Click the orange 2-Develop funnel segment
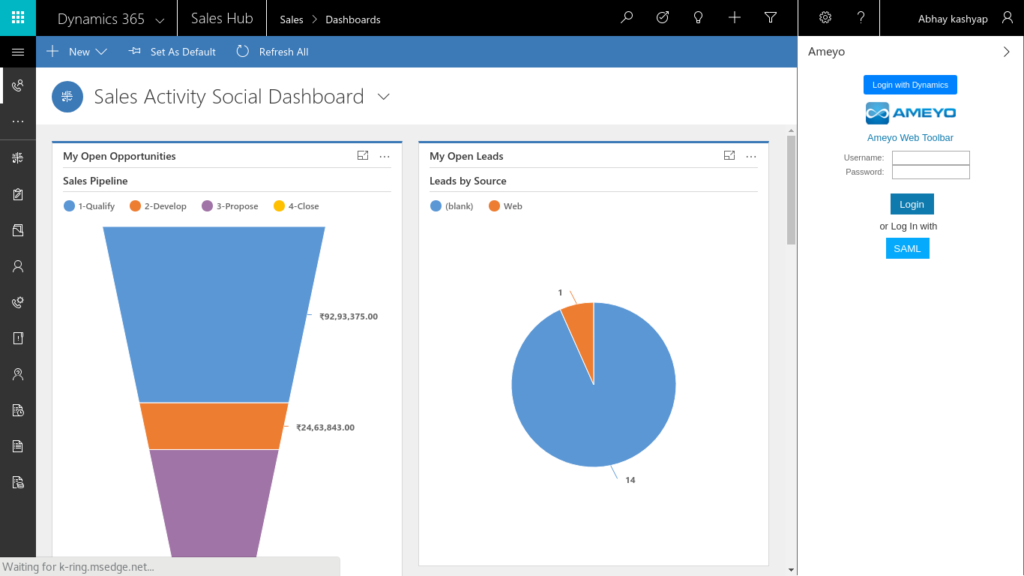Screen dimensions: 1024x576 (214, 426)
